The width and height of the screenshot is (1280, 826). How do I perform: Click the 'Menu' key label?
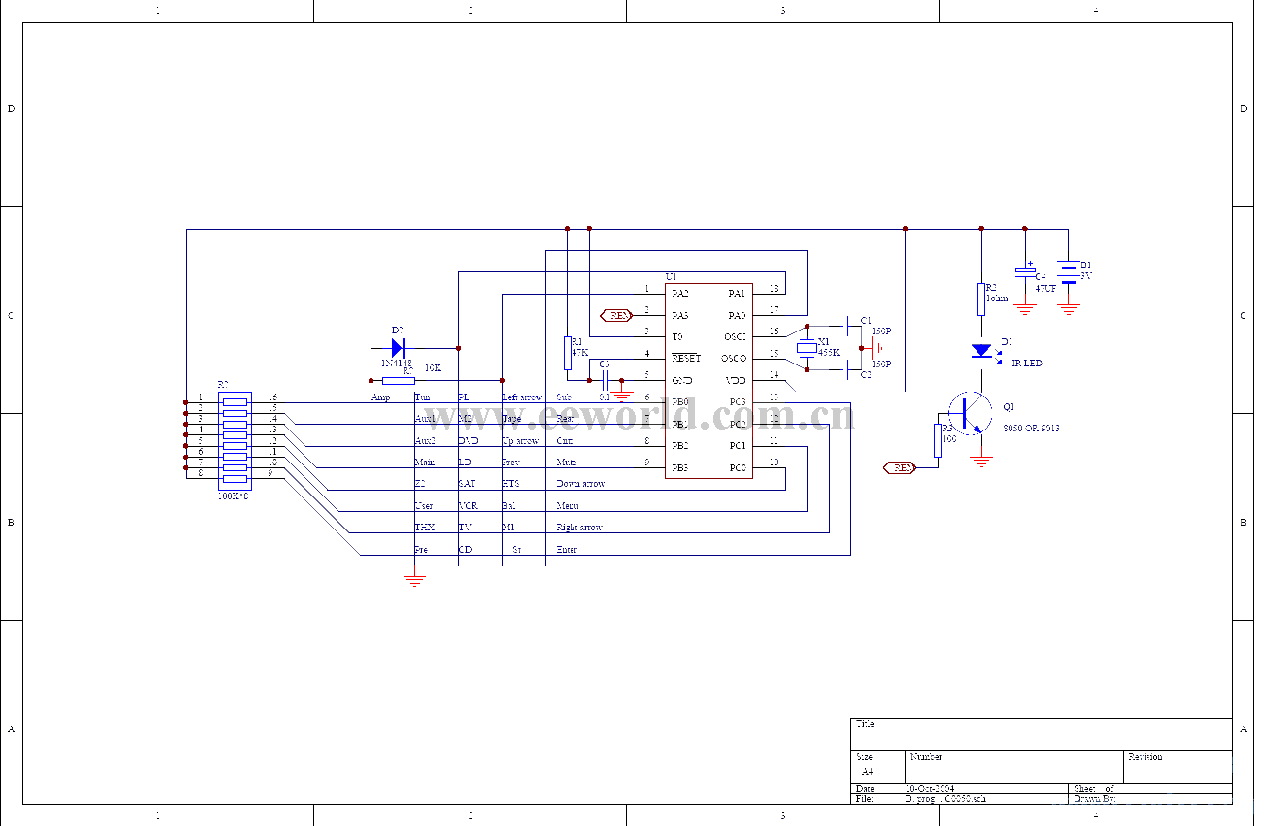(568, 506)
